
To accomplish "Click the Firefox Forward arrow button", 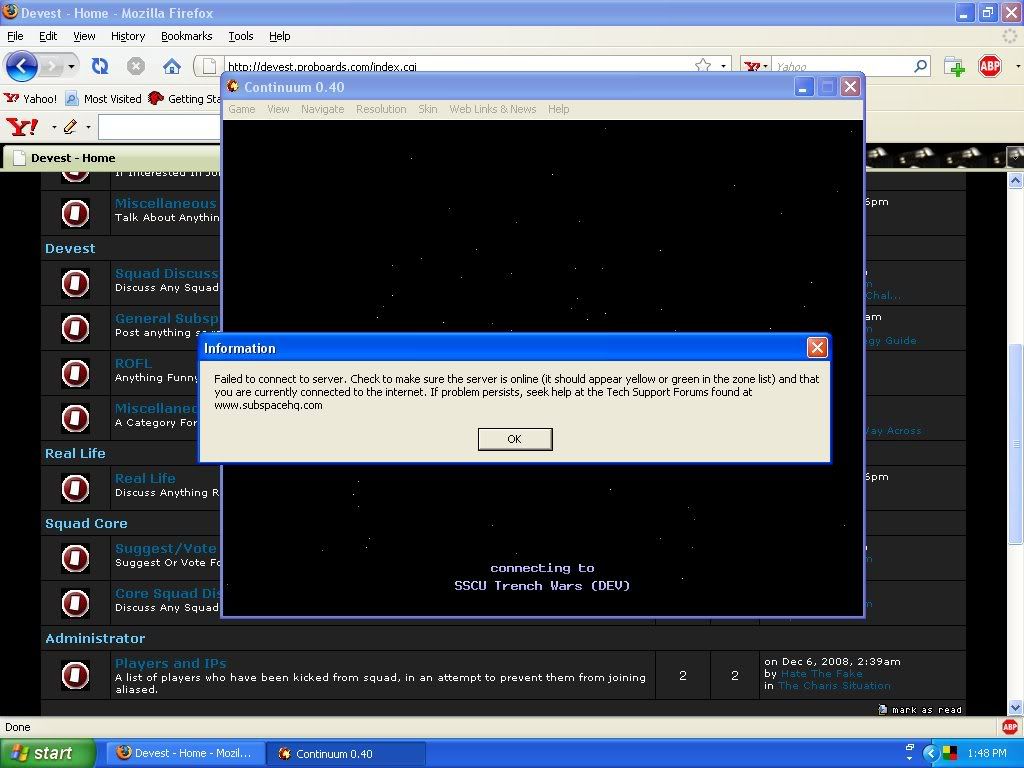I will click(50, 66).
